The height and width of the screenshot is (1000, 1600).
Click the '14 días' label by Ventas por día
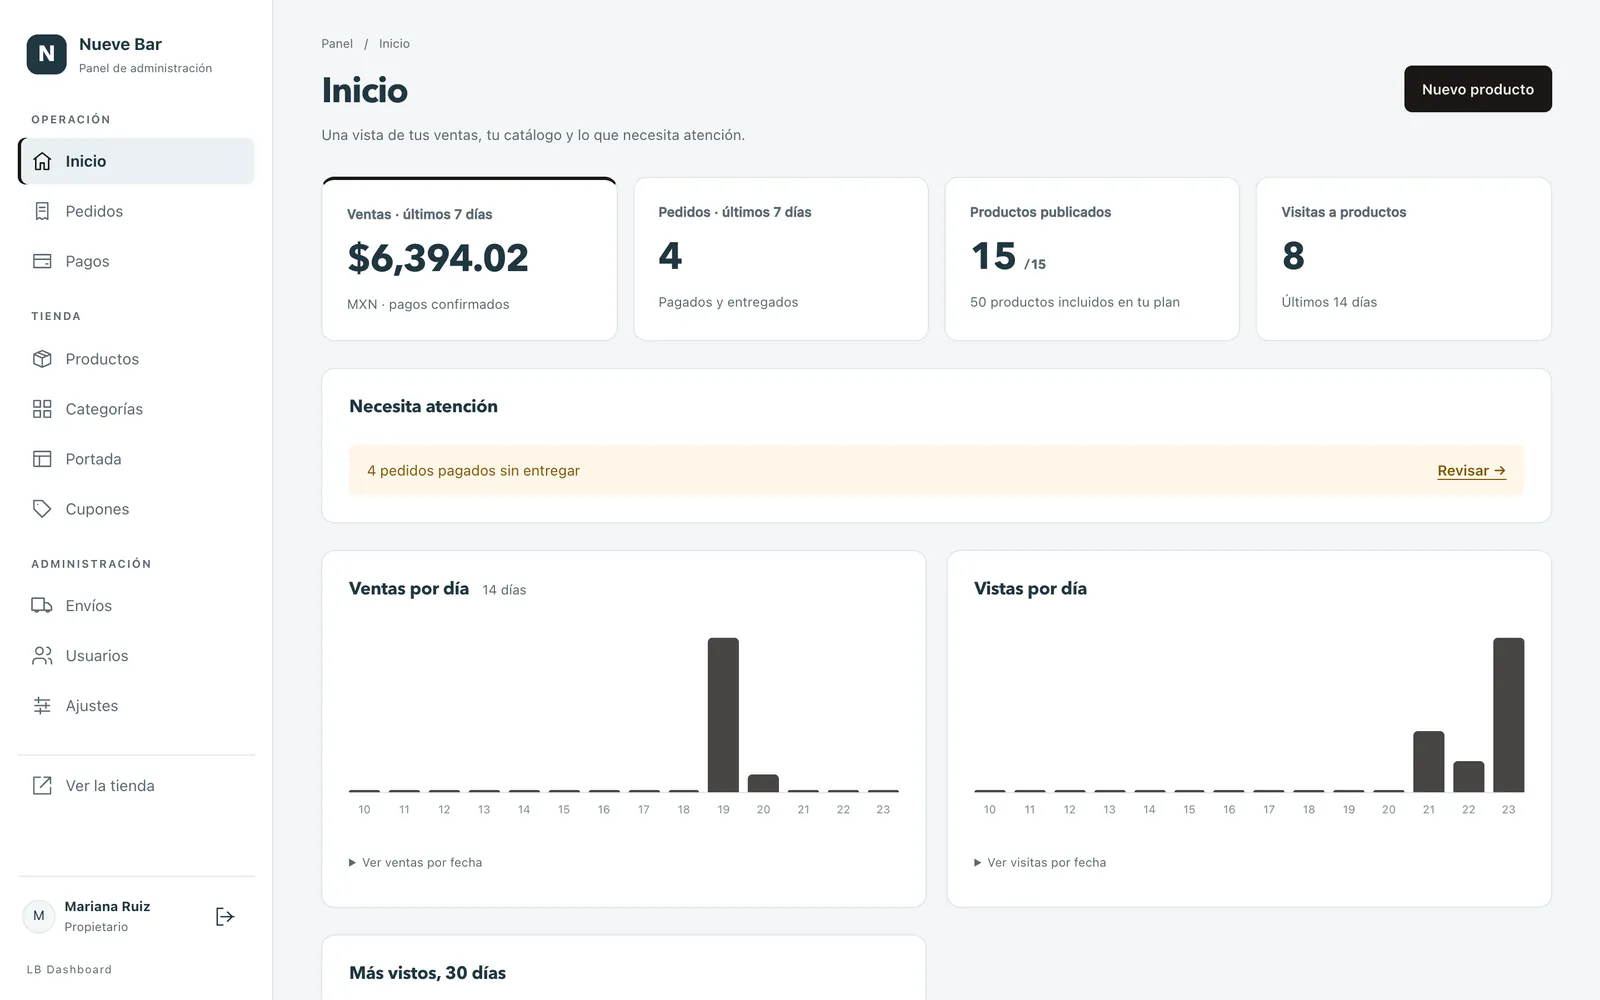pyautogui.click(x=504, y=590)
